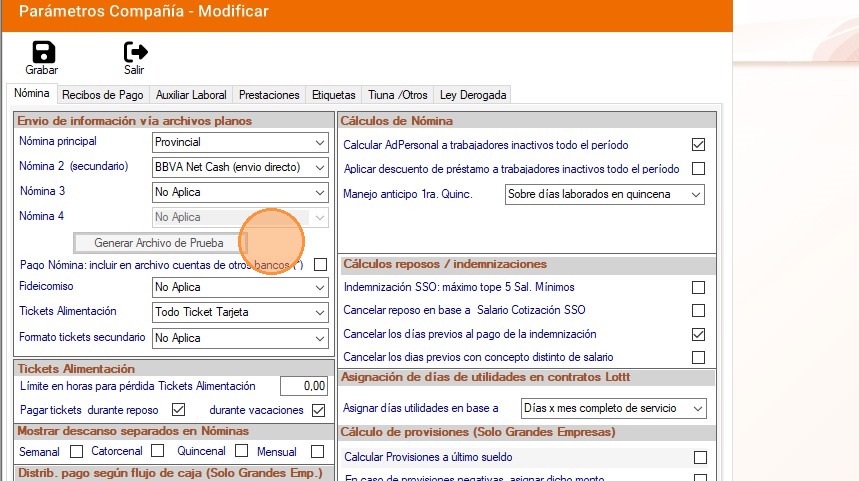
Task: Enable Aplicar descuento de préstamo a inactivos
Action: tap(698, 169)
